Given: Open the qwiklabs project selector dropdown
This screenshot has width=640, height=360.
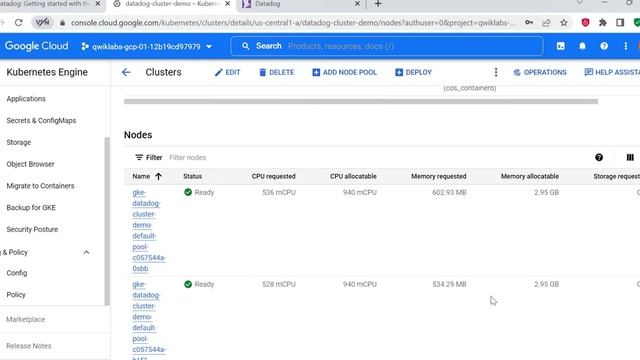Looking at the screenshot, I should coord(147,47).
